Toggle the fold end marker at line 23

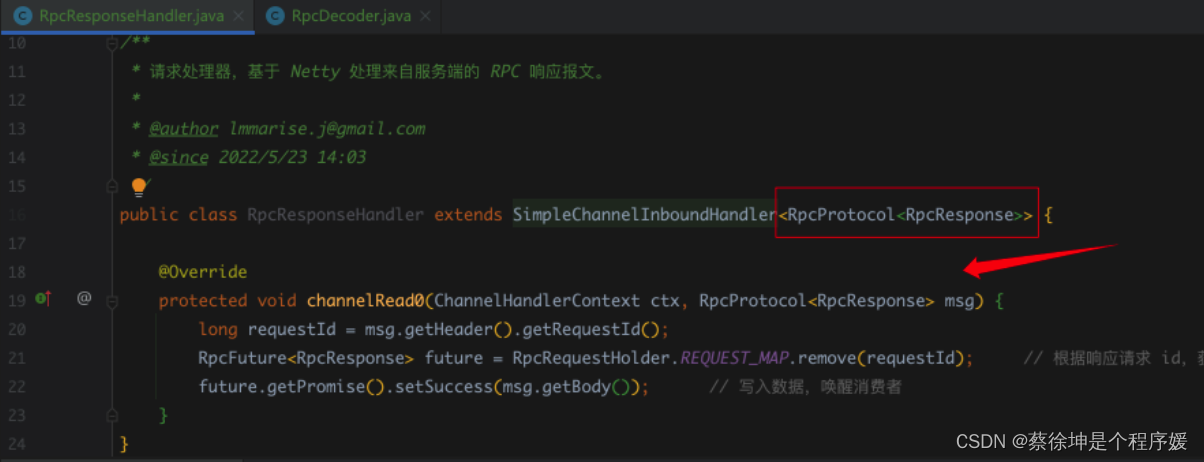112,414
